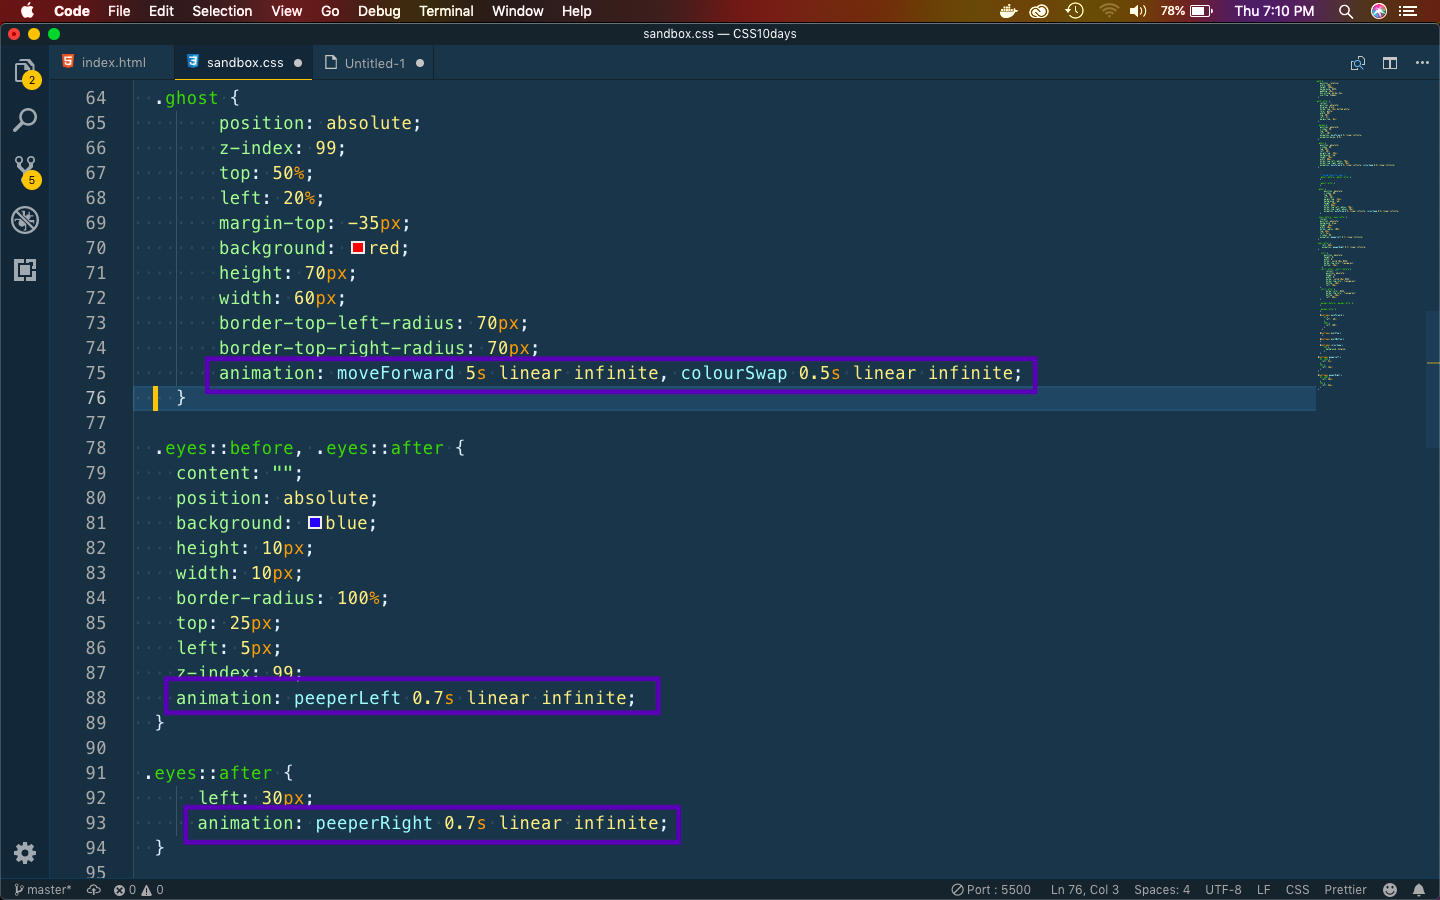
Task: Click the vertical scrollbar slider
Action: point(1433,380)
